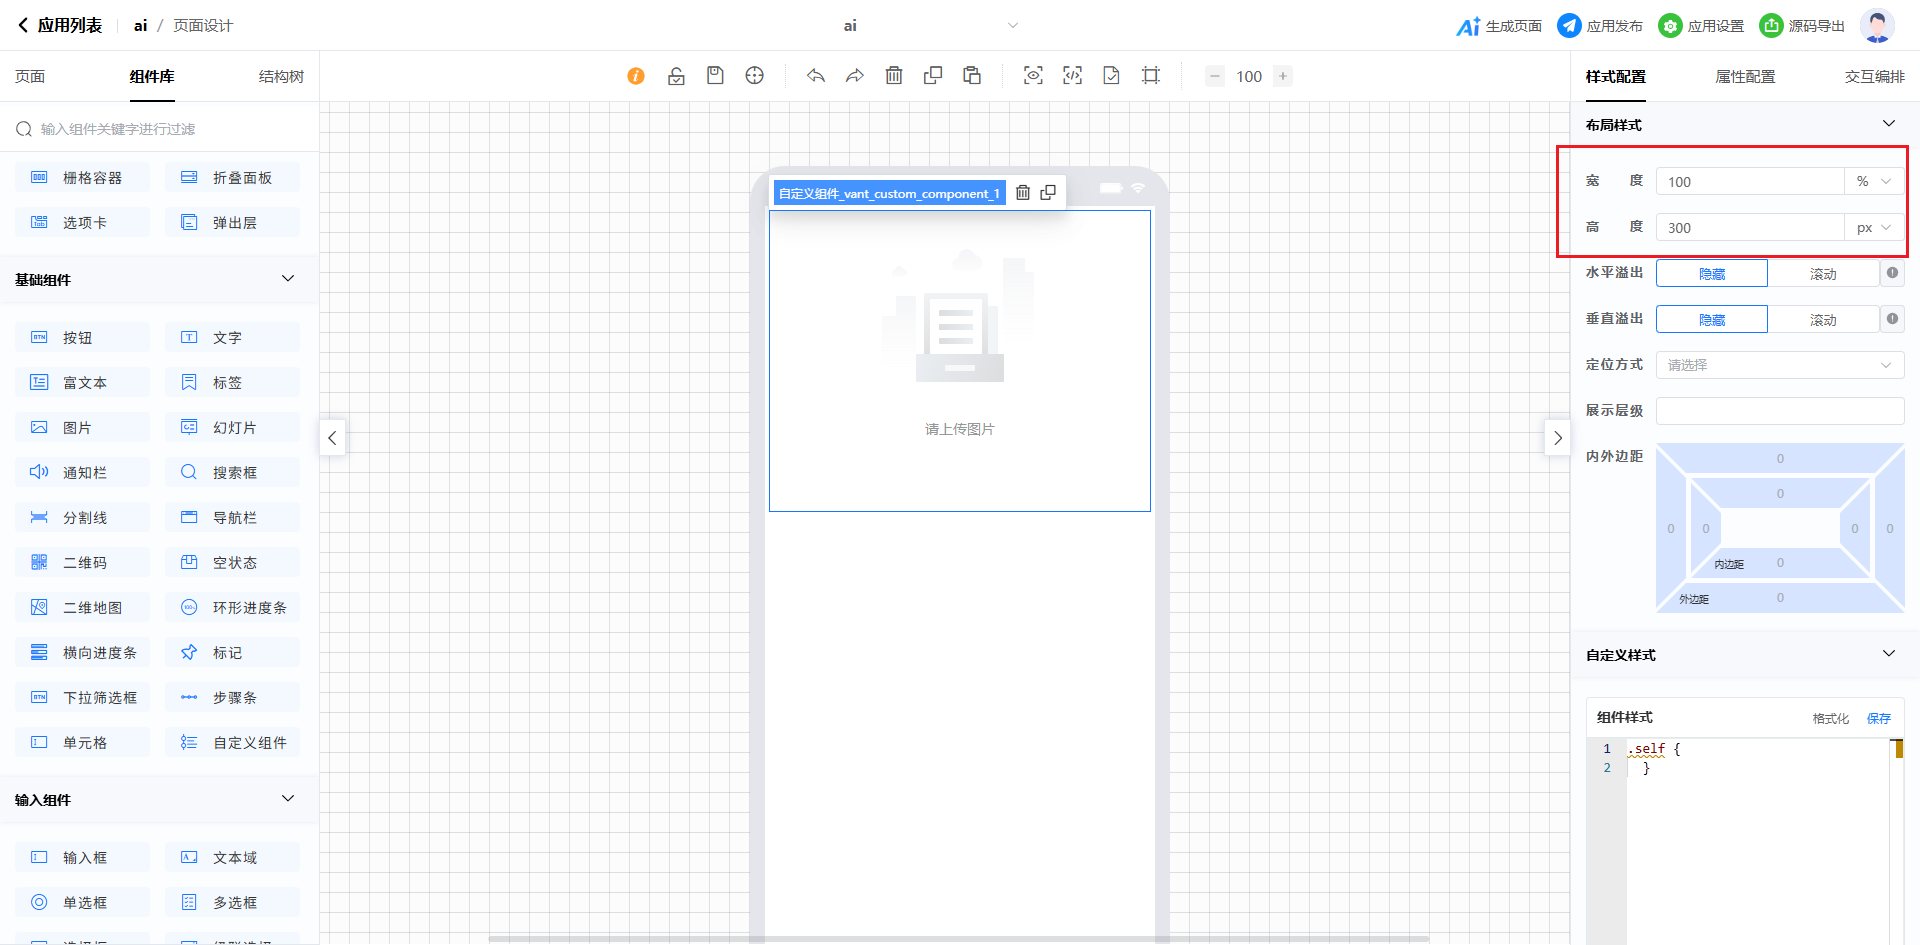The width and height of the screenshot is (1920, 945).
Task: Click the toolbar trash can delete icon
Action: pos(894,76)
